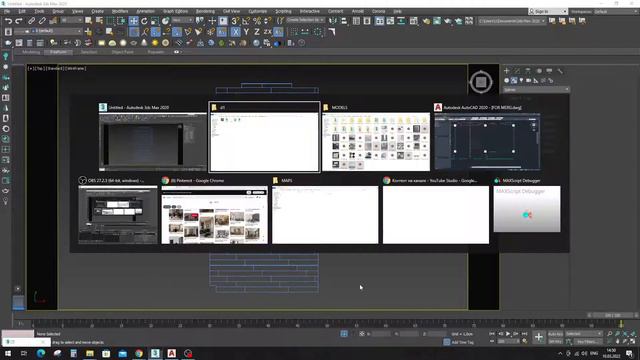
Task: Click the Redo arrow icon
Action: click(x=19, y=20)
